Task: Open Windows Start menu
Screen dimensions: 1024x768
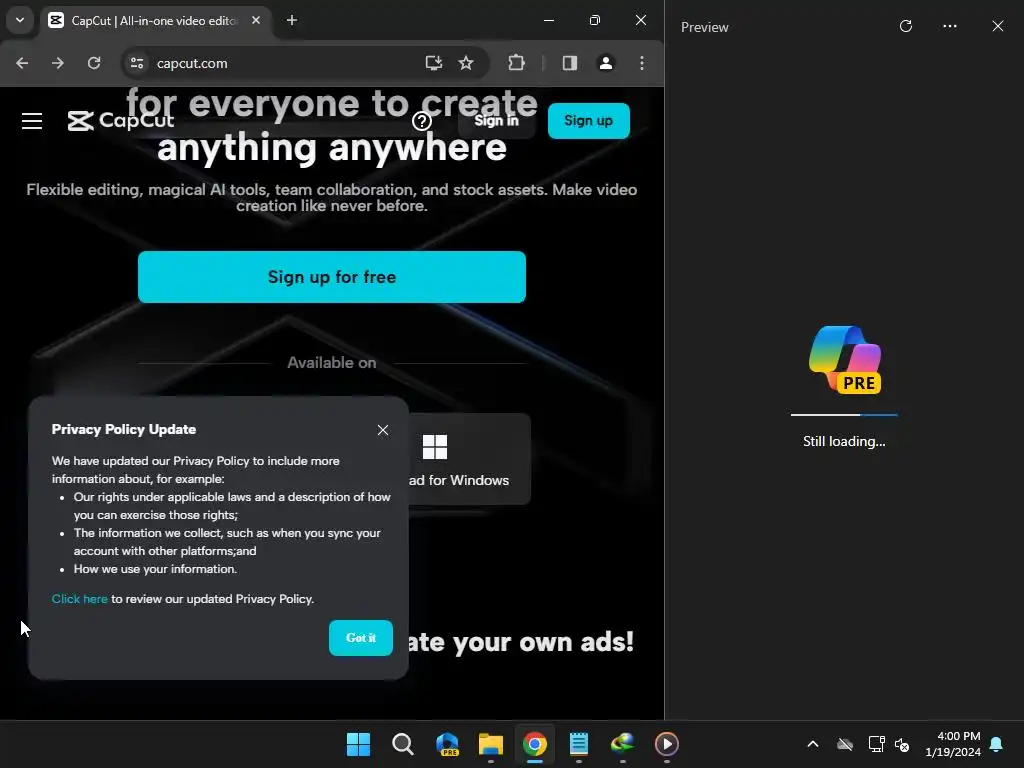Action: pyautogui.click(x=359, y=744)
